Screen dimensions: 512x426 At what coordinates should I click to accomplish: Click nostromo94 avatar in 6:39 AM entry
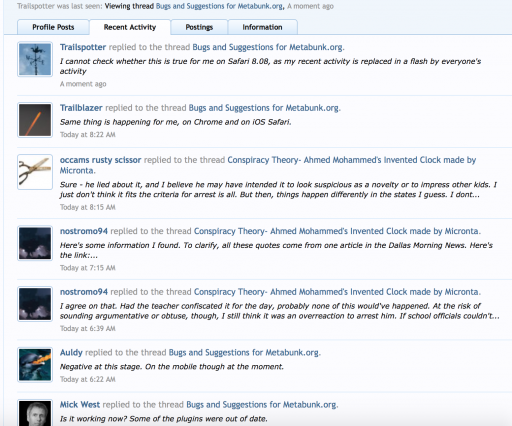[x=35, y=304]
